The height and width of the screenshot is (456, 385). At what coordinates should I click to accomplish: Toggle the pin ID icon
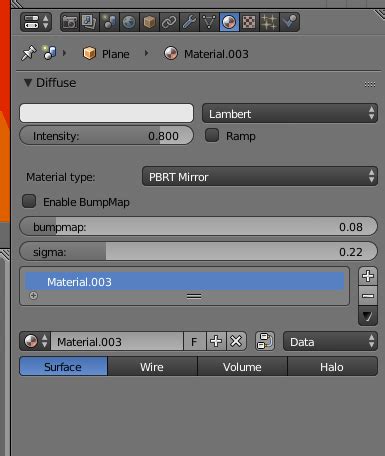pyautogui.click(x=29, y=53)
